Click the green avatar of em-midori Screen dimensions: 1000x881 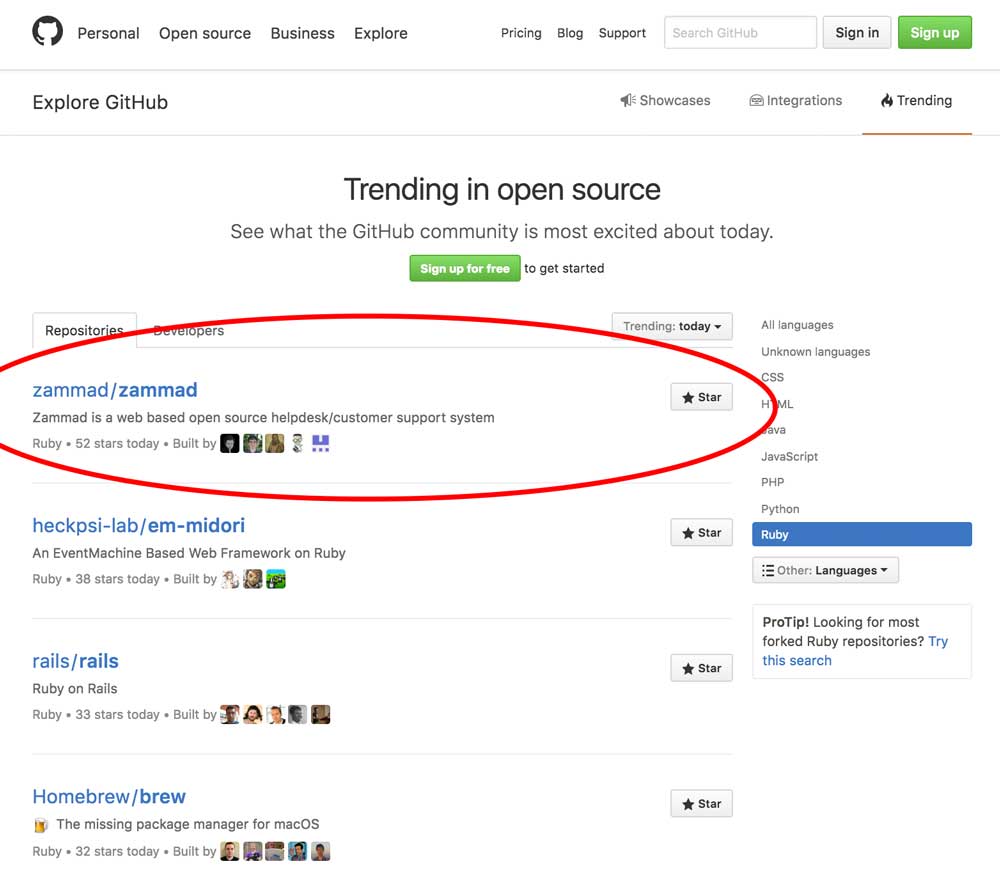click(276, 579)
